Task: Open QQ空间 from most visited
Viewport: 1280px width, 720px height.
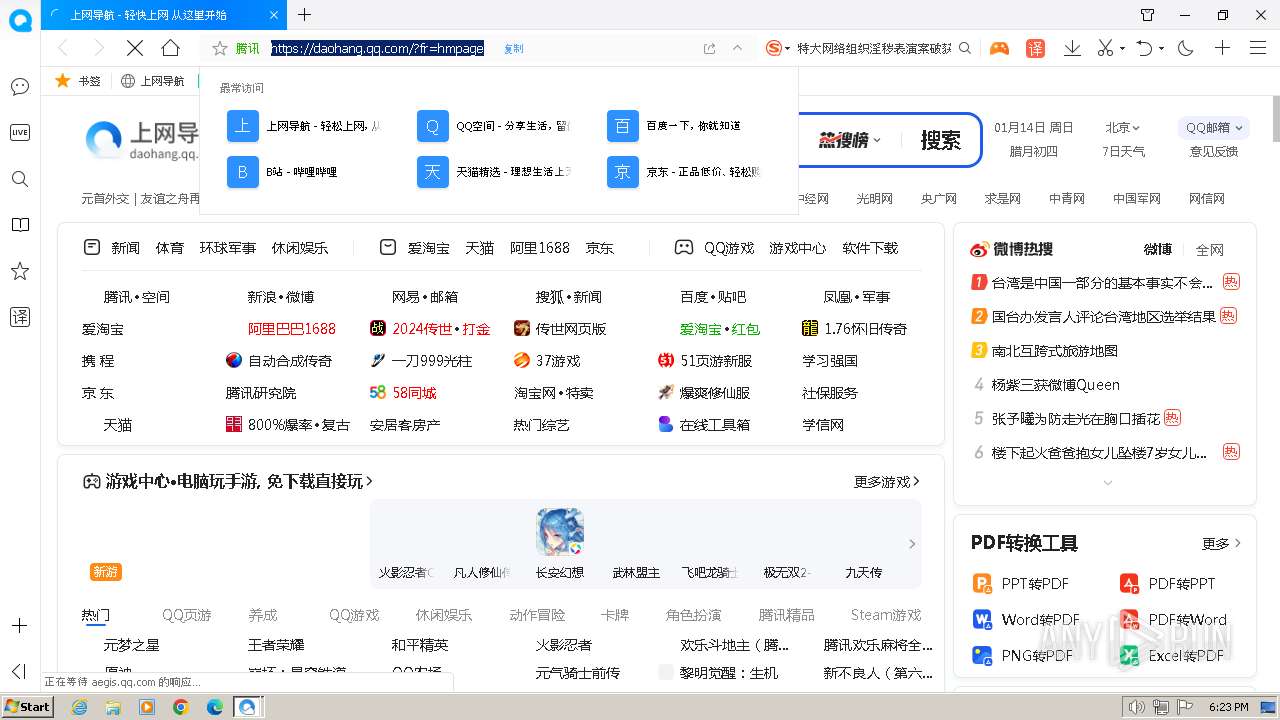Action: [x=494, y=126]
